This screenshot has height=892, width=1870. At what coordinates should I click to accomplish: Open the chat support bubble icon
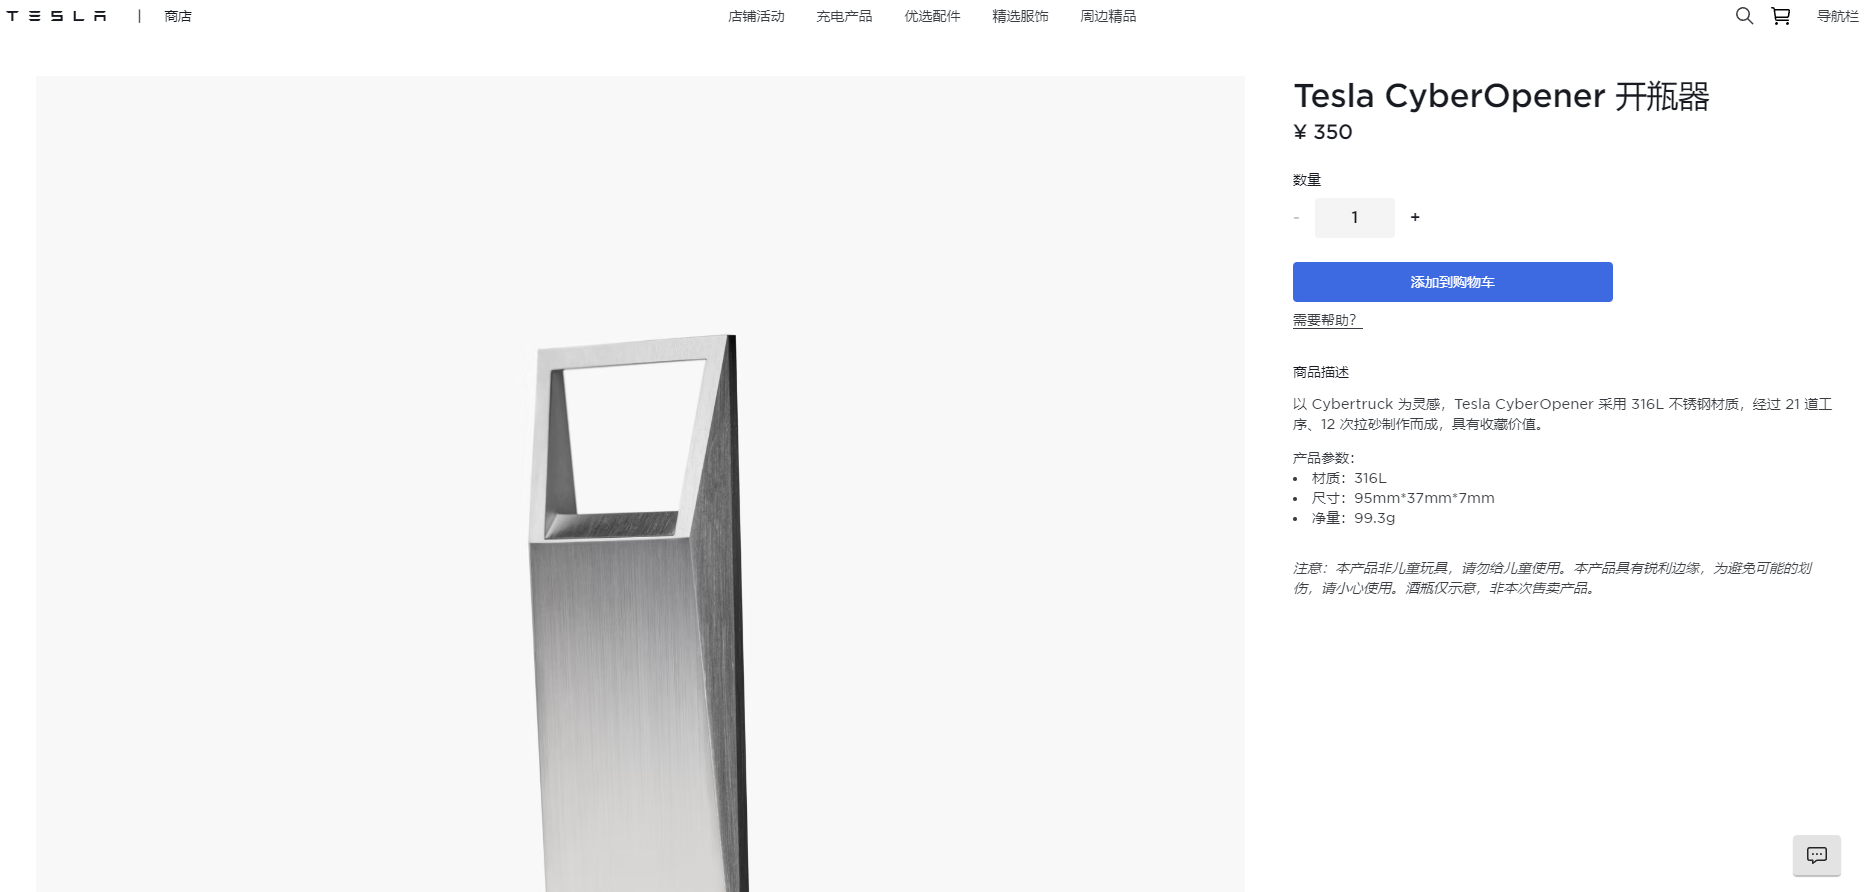1816,855
